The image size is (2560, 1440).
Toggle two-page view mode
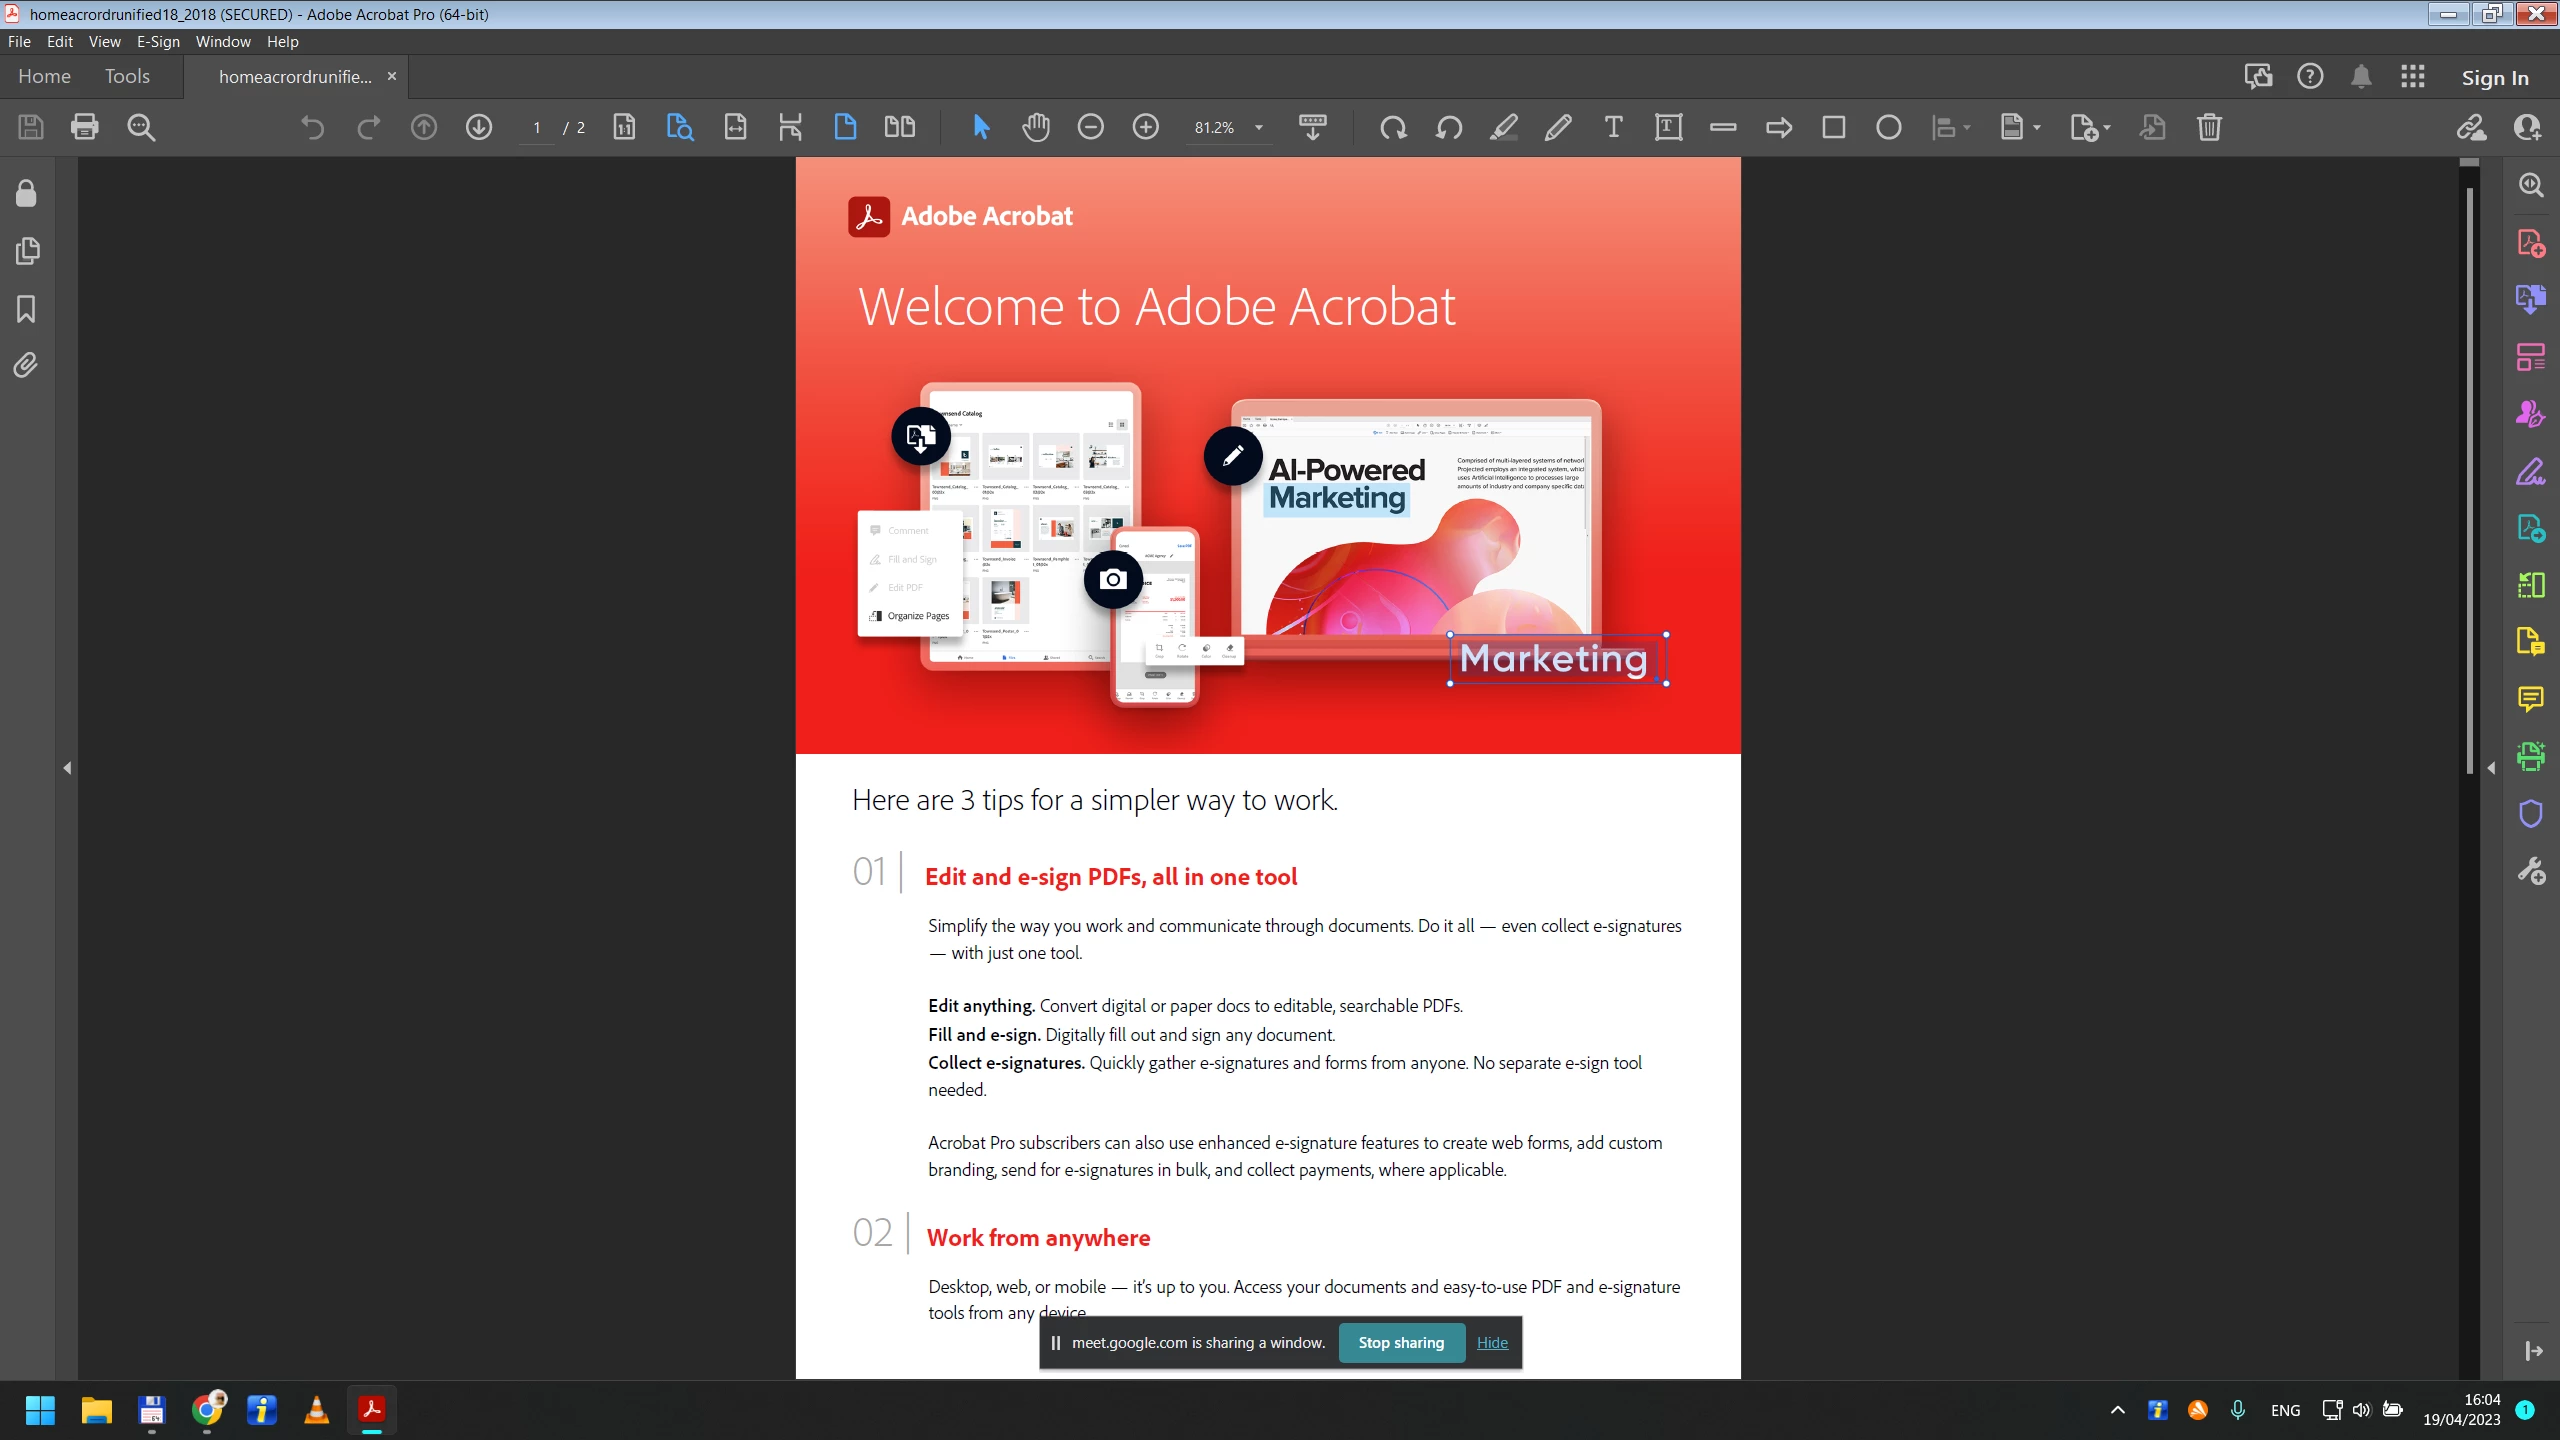click(x=899, y=127)
